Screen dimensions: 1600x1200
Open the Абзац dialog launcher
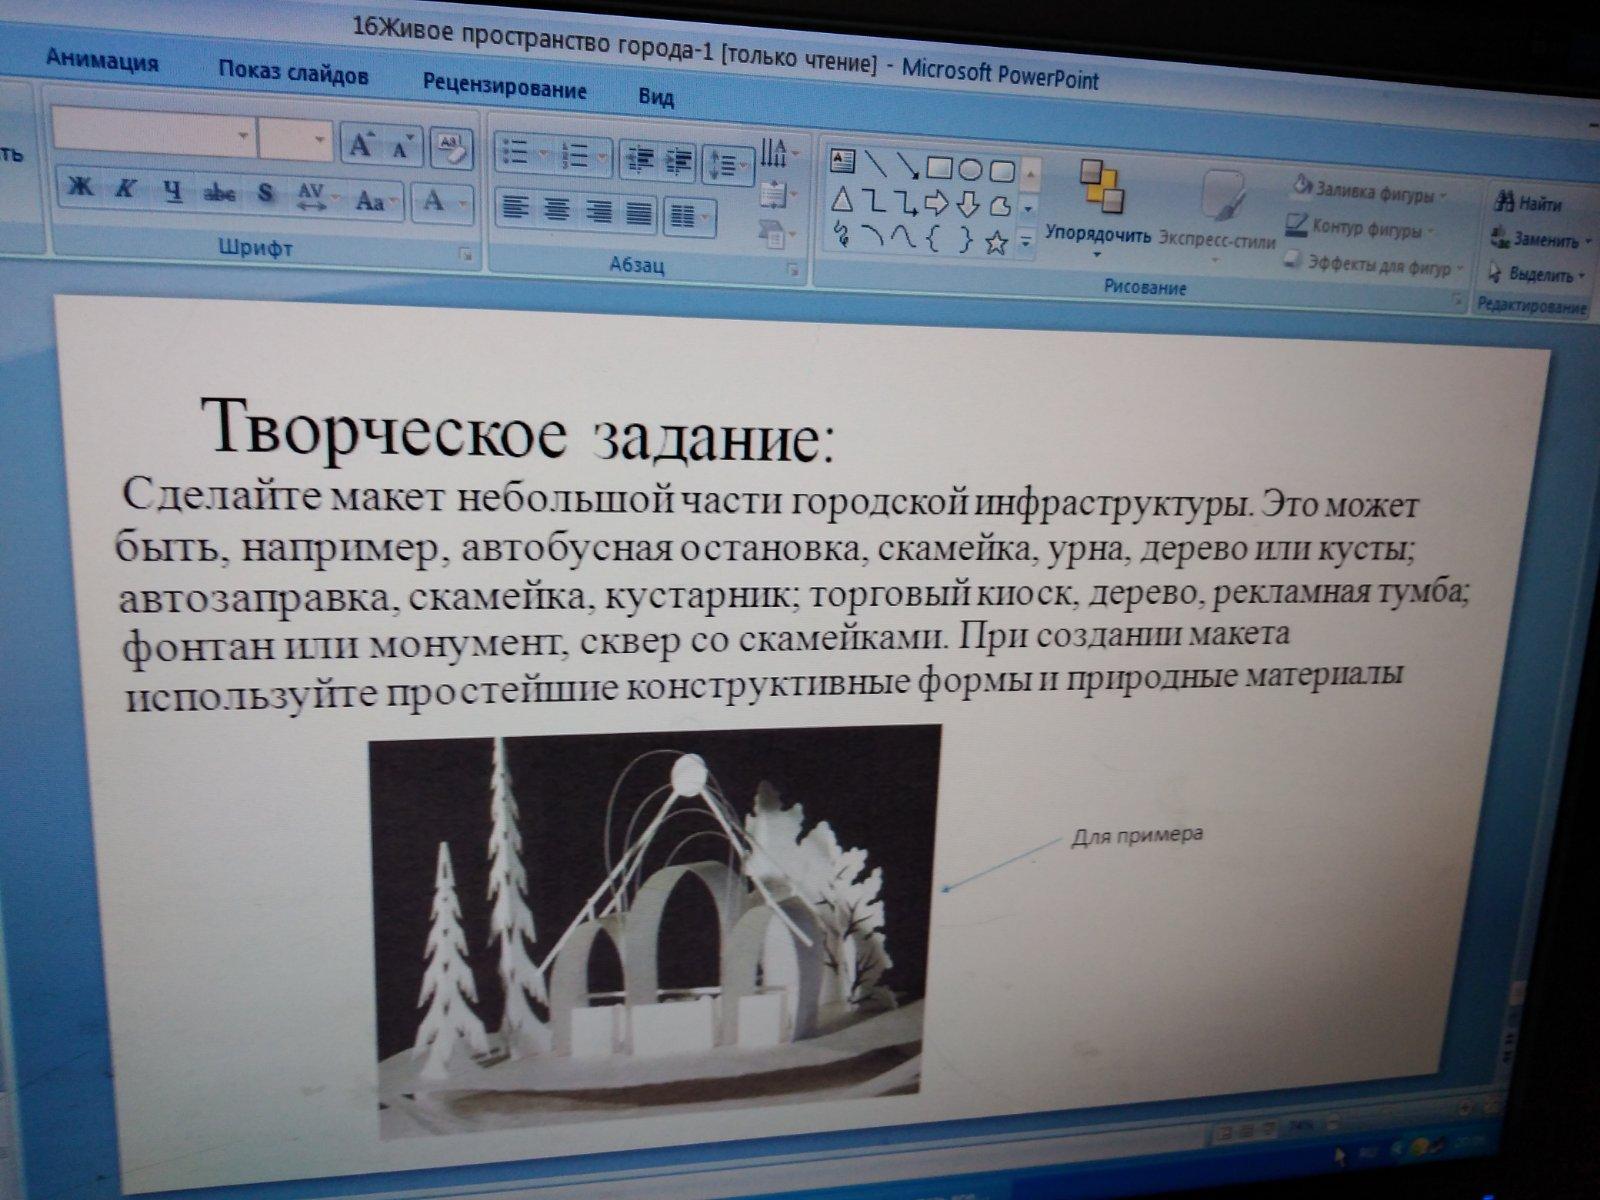[792, 271]
